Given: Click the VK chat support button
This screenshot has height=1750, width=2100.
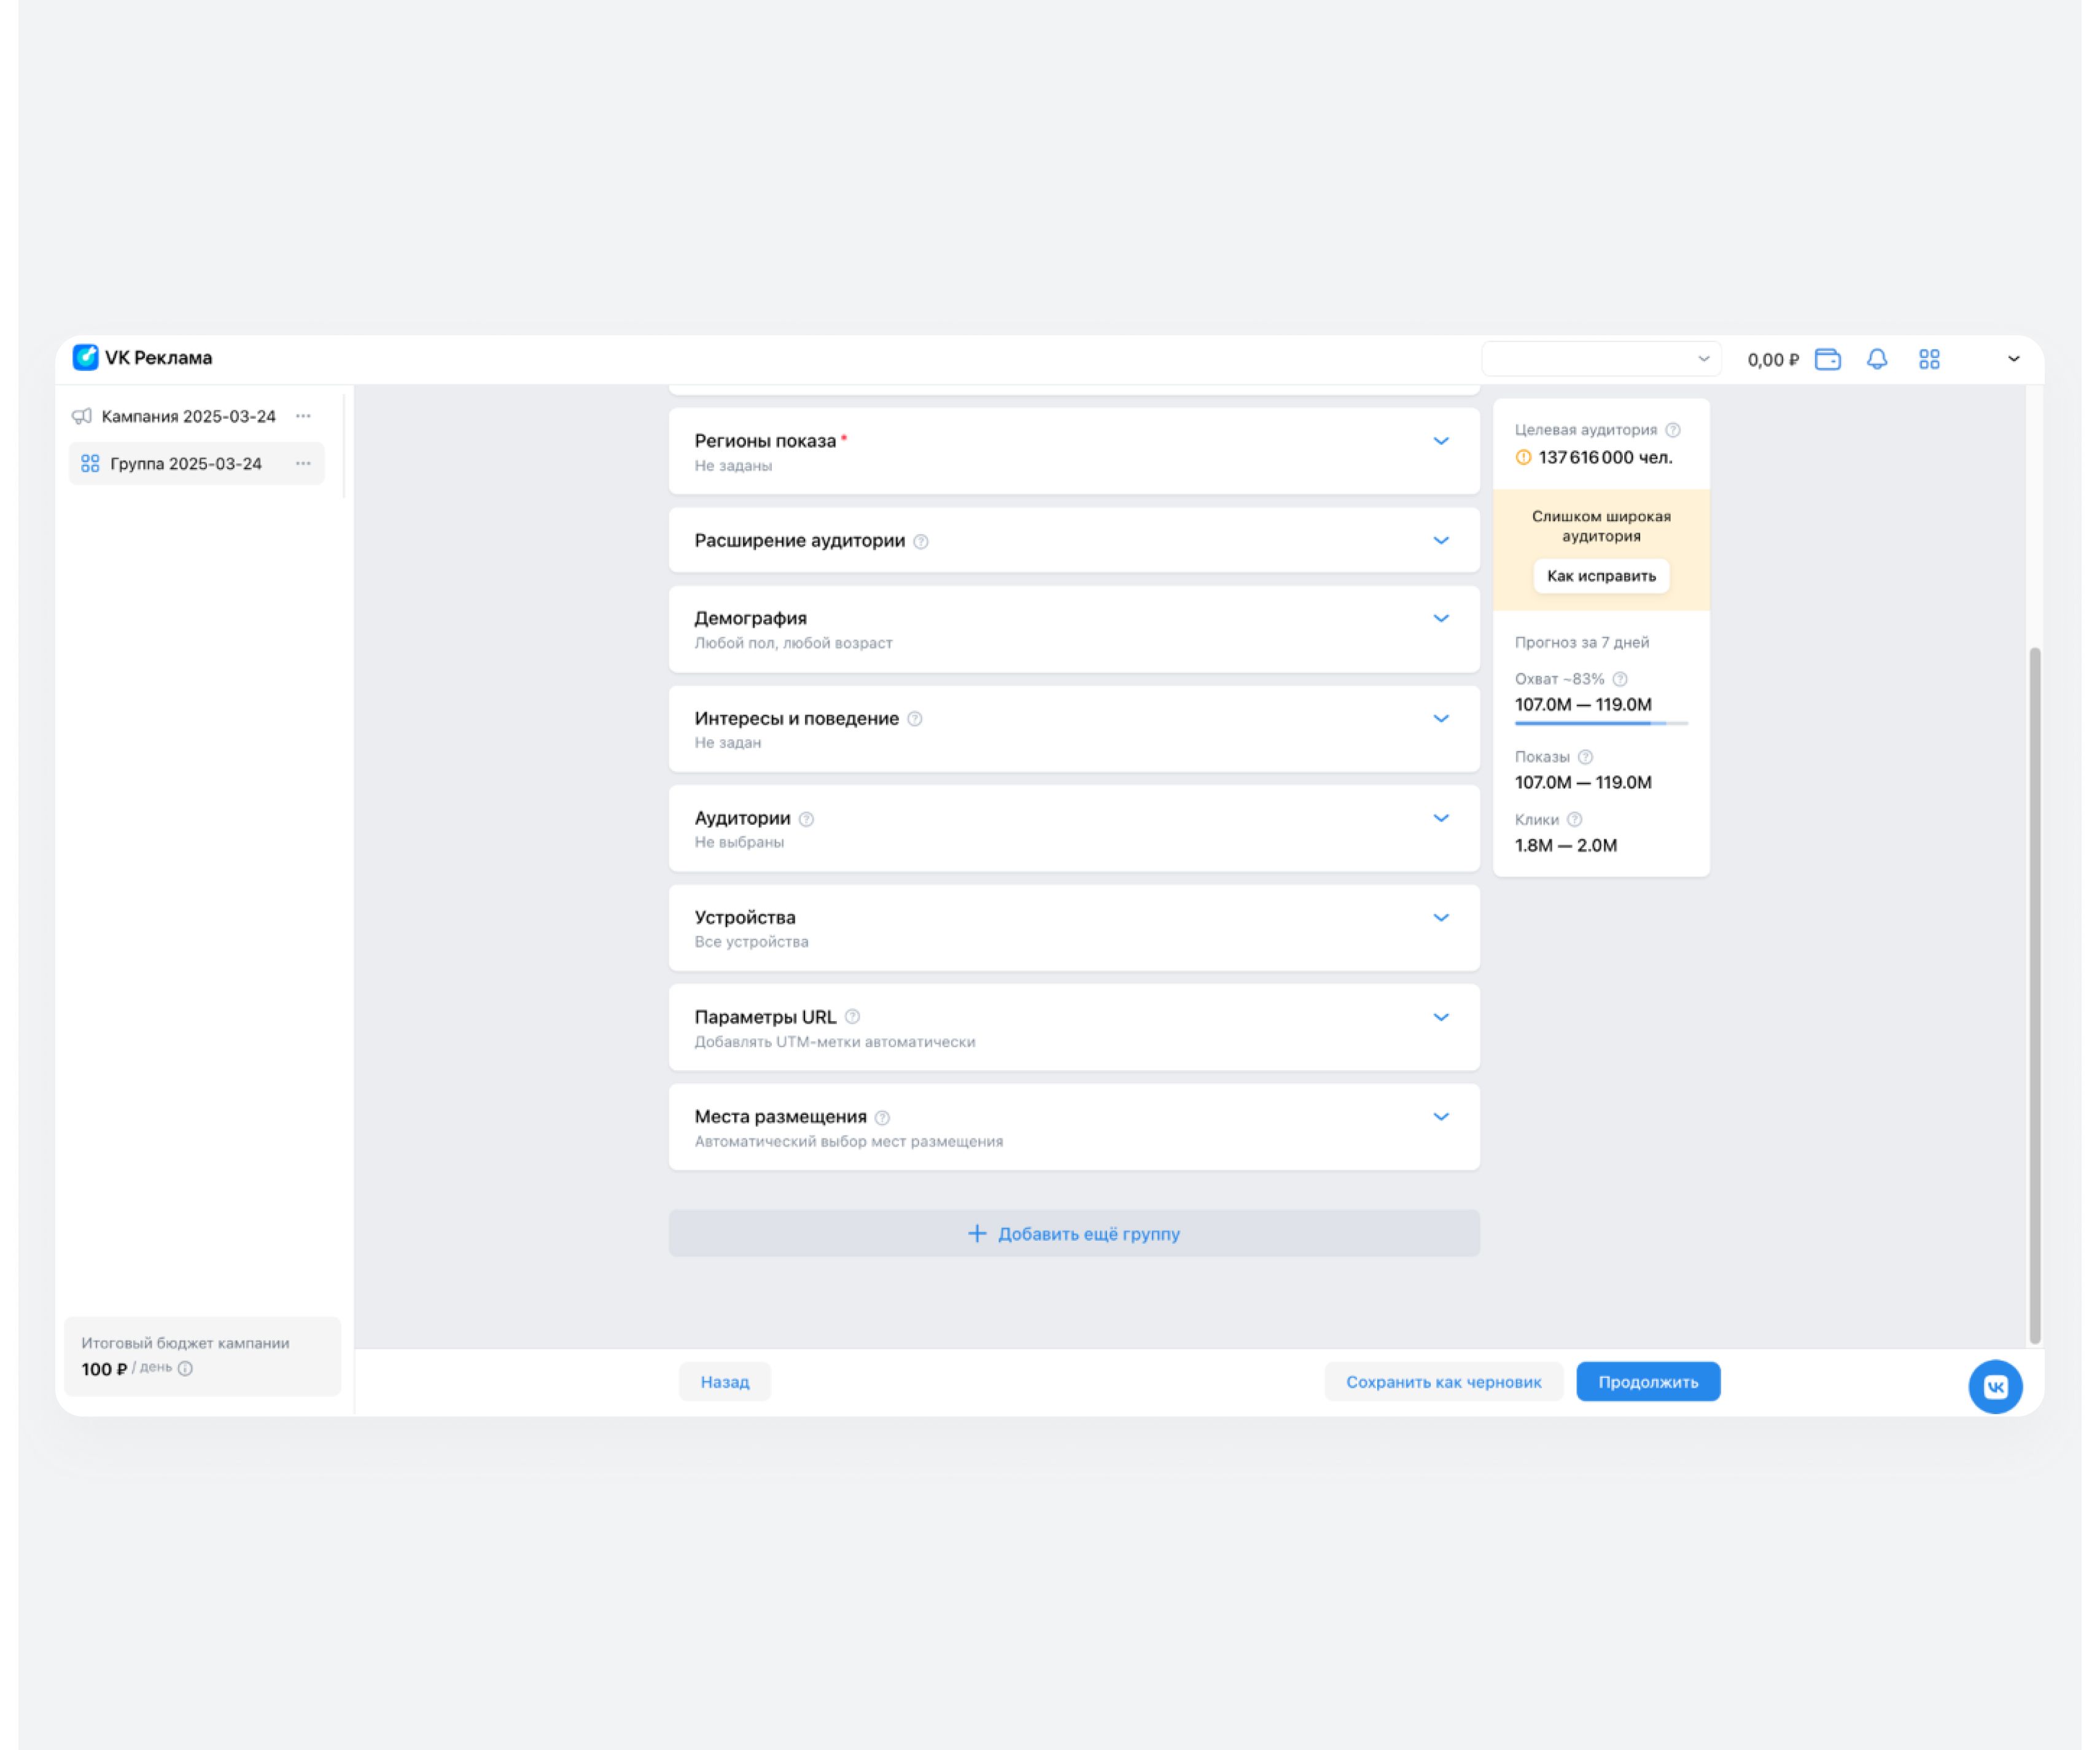Looking at the screenshot, I should pos(1995,1386).
